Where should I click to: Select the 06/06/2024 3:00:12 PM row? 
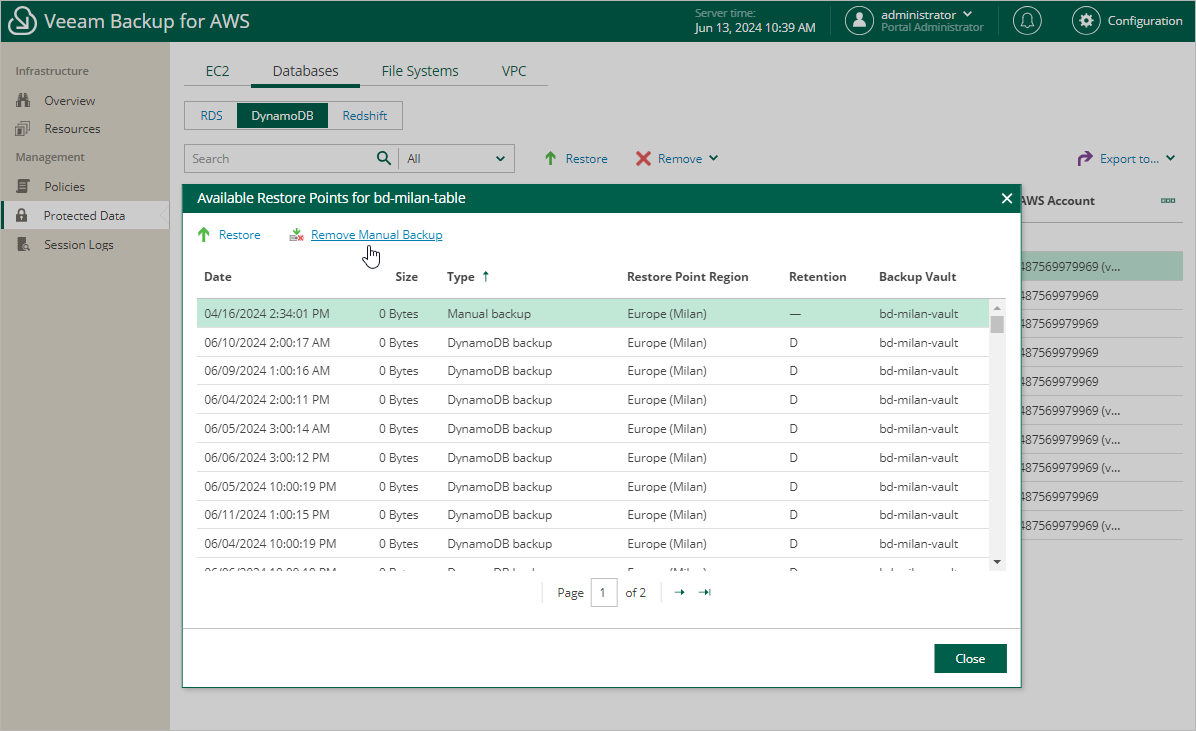tap(593, 458)
